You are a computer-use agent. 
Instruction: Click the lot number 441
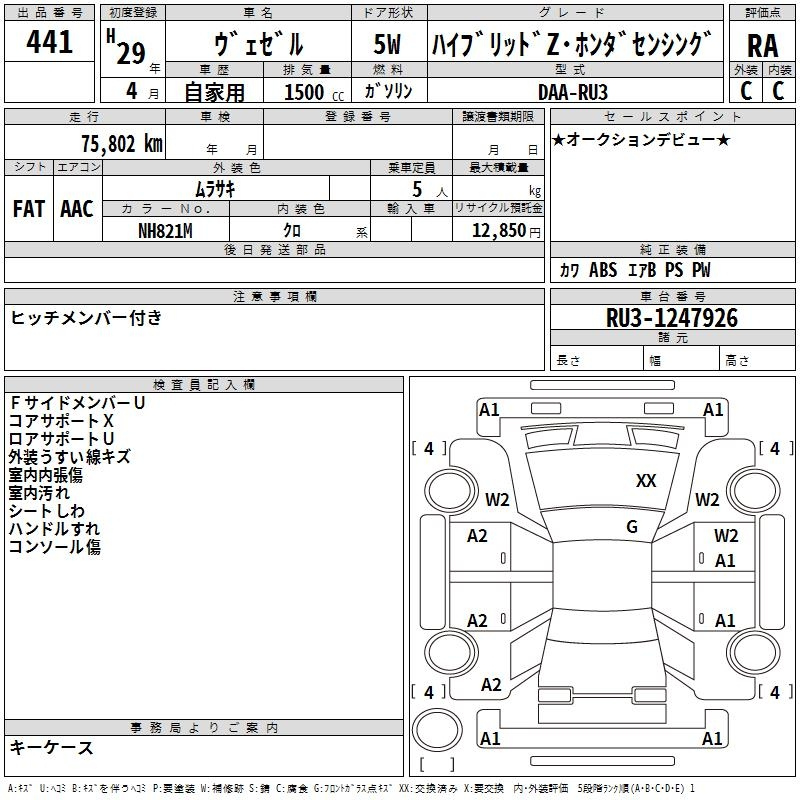[50, 43]
